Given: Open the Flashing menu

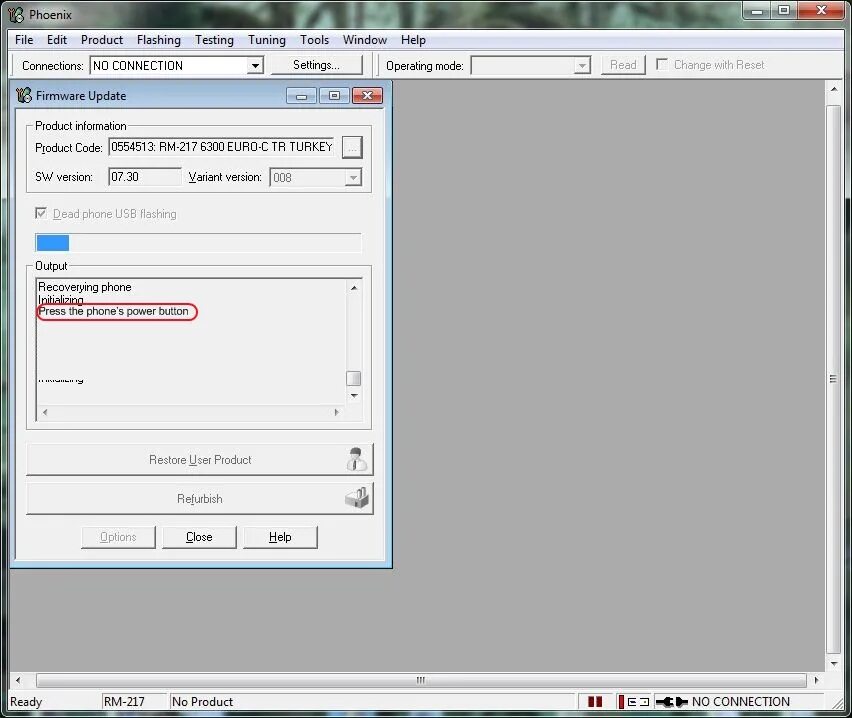Looking at the screenshot, I should click(159, 40).
